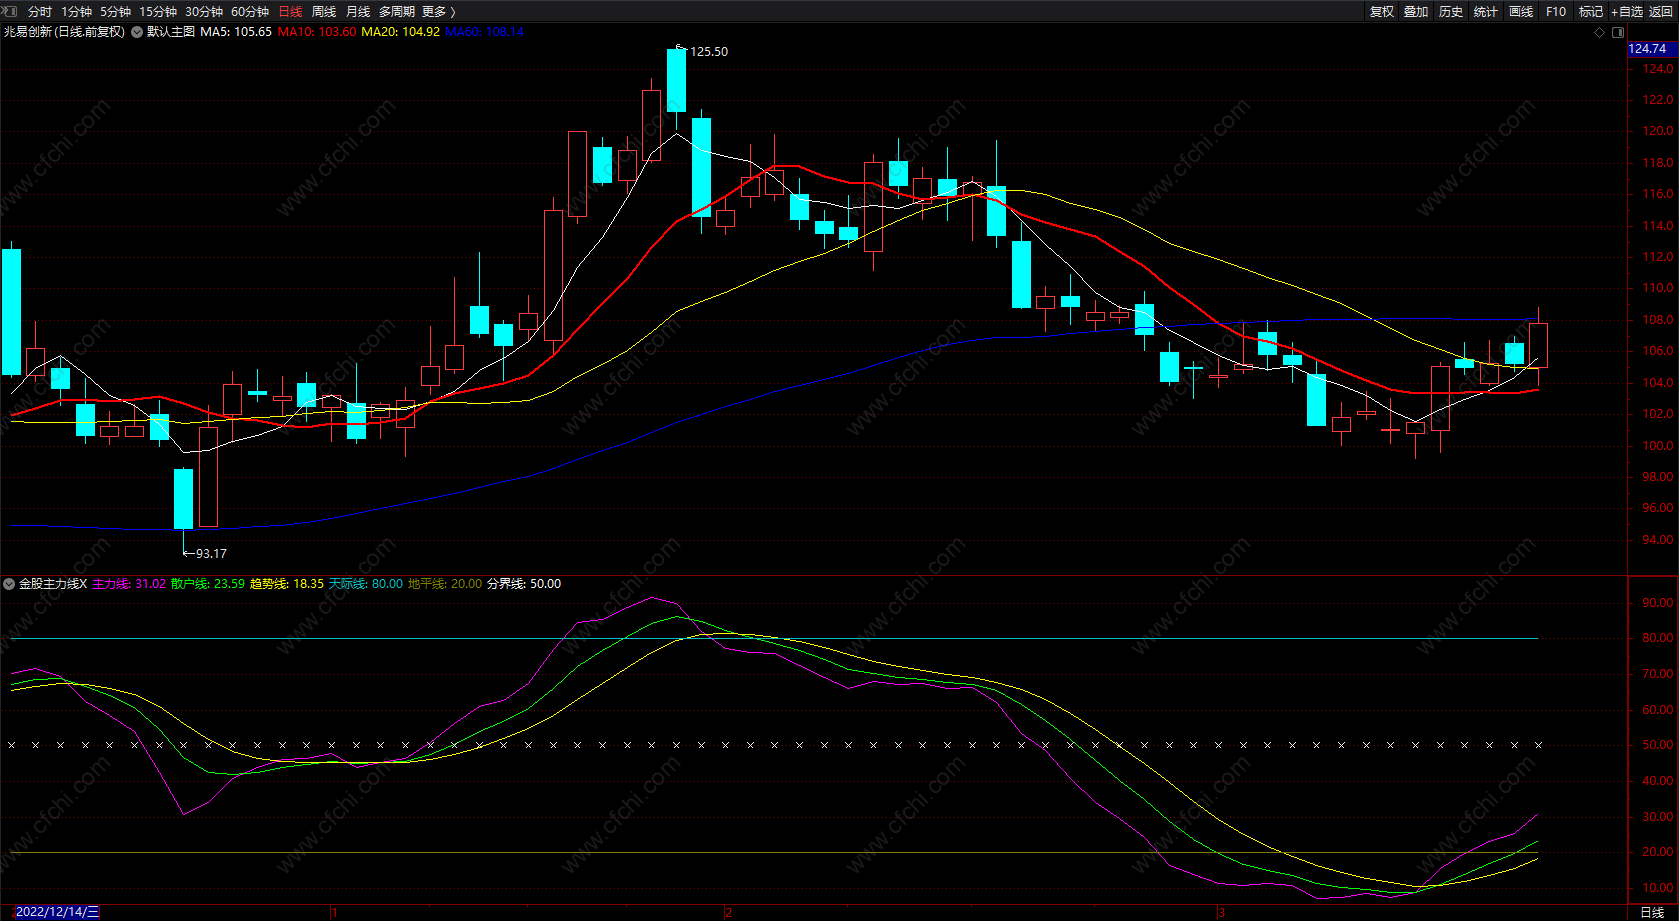
Task: Click the 2022/12/14 date marker on timeline
Action: (x=56, y=911)
